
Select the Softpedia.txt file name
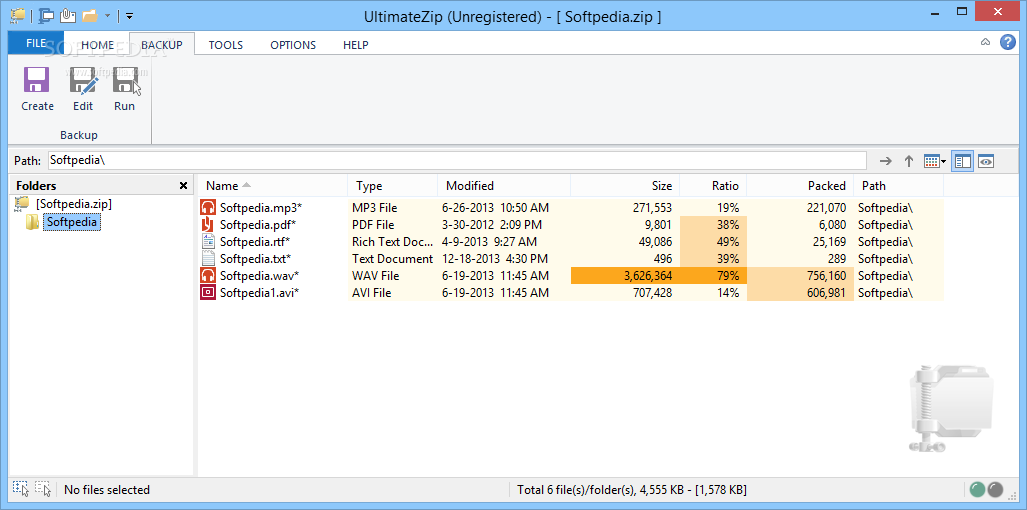(255, 259)
